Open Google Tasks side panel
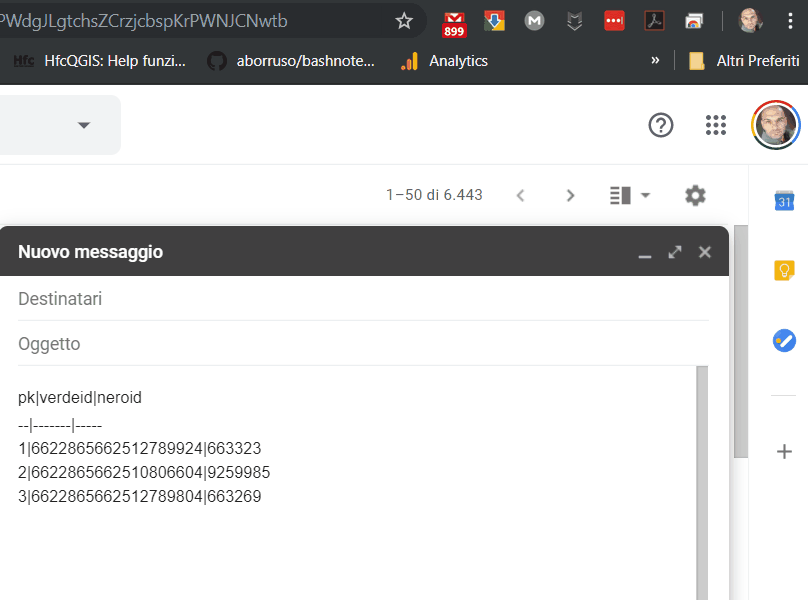 (784, 340)
